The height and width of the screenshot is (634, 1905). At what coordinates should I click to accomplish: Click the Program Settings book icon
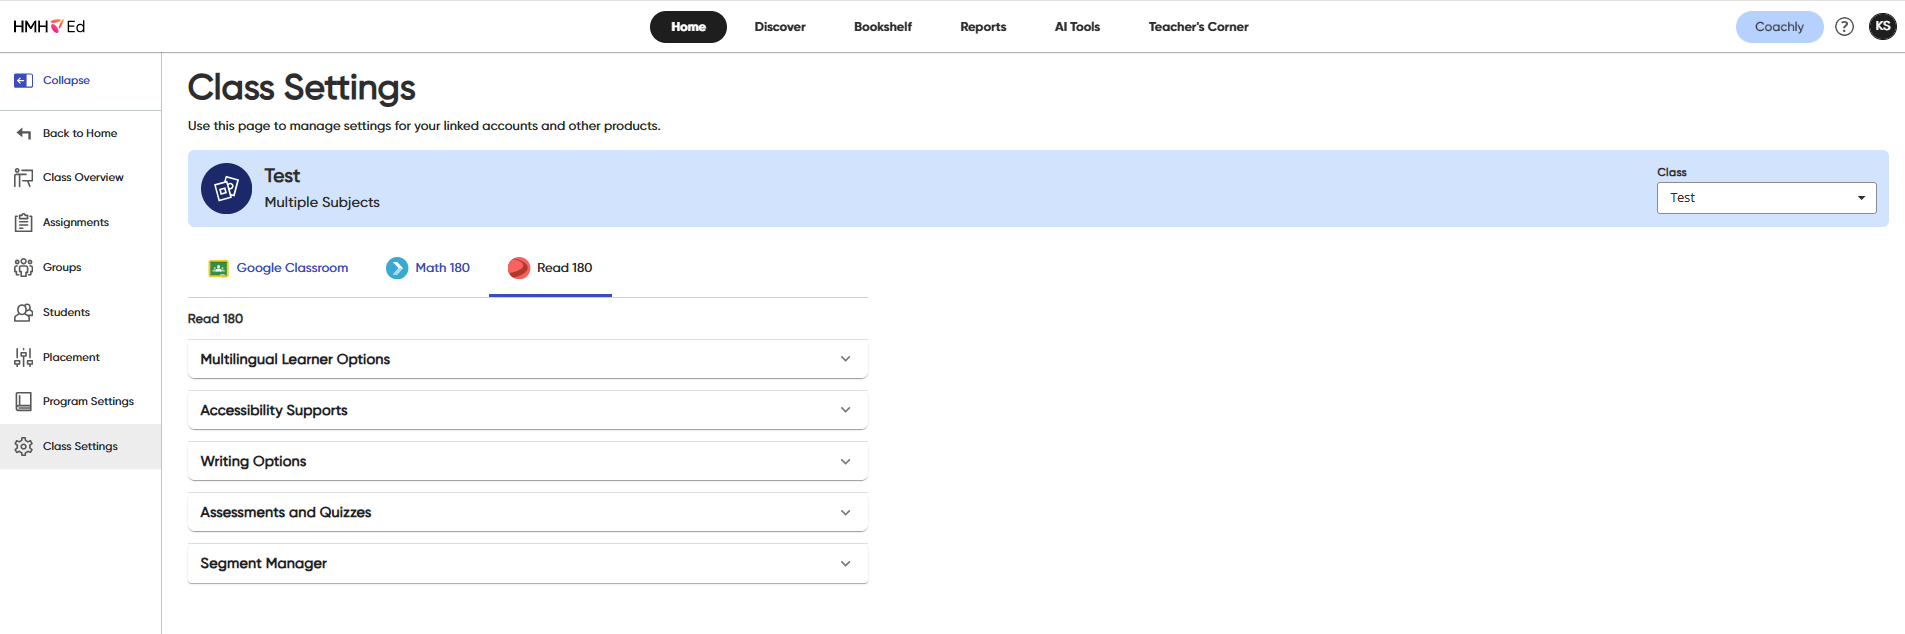24,401
